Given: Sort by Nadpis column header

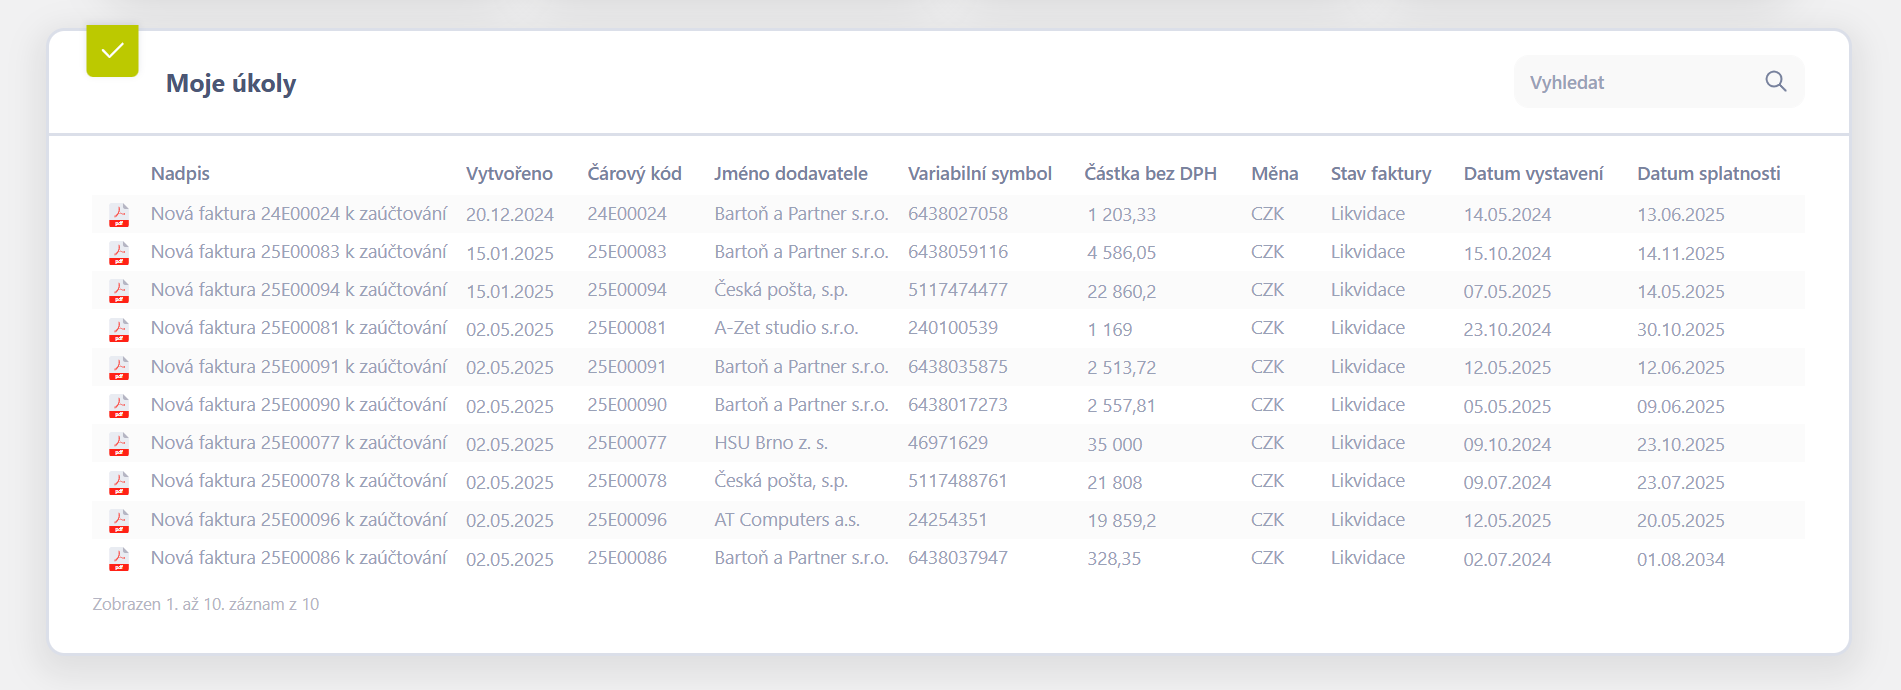Looking at the screenshot, I should 180,174.
